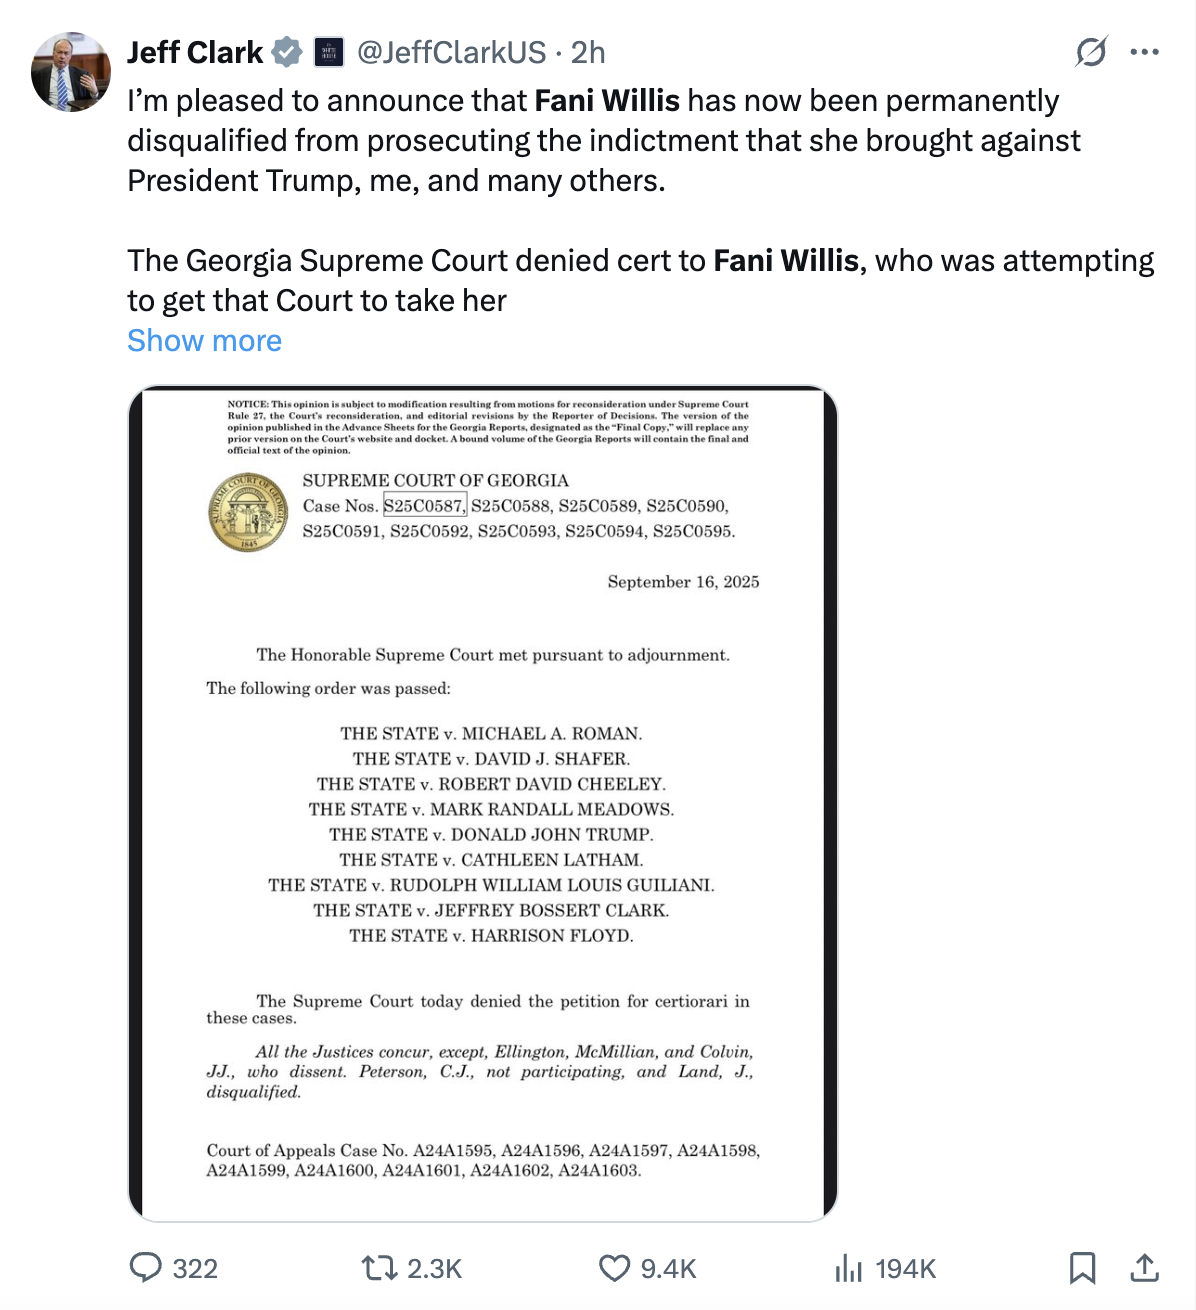Open the share post menu icon
Screen dimensions: 1196x1310
[x=1144, y=1268]
